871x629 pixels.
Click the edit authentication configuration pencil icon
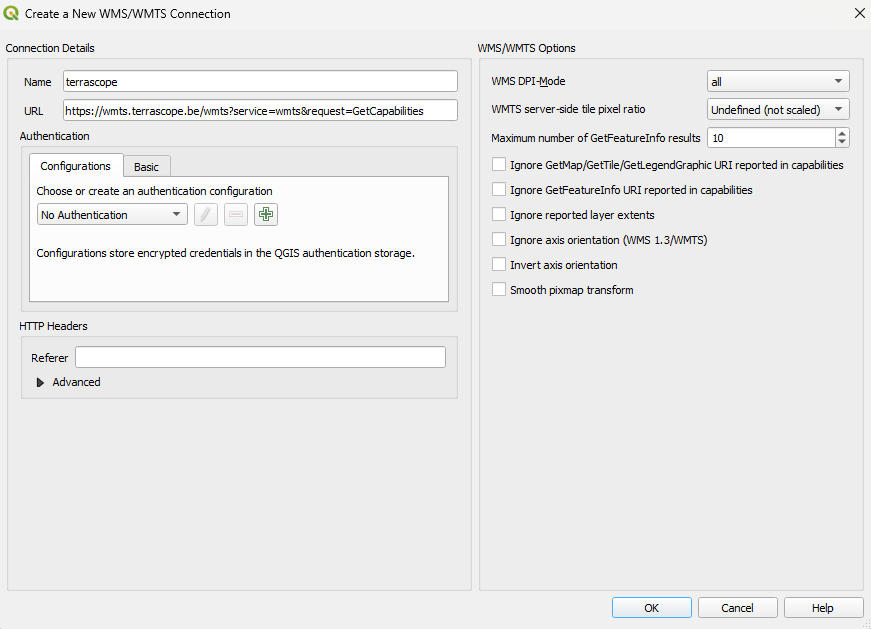pyautogui.click(x=206, y=214)
